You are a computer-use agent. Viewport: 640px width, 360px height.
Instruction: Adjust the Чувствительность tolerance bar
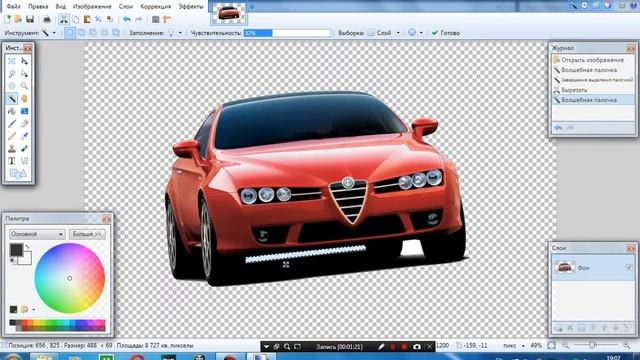click(287, 33)
